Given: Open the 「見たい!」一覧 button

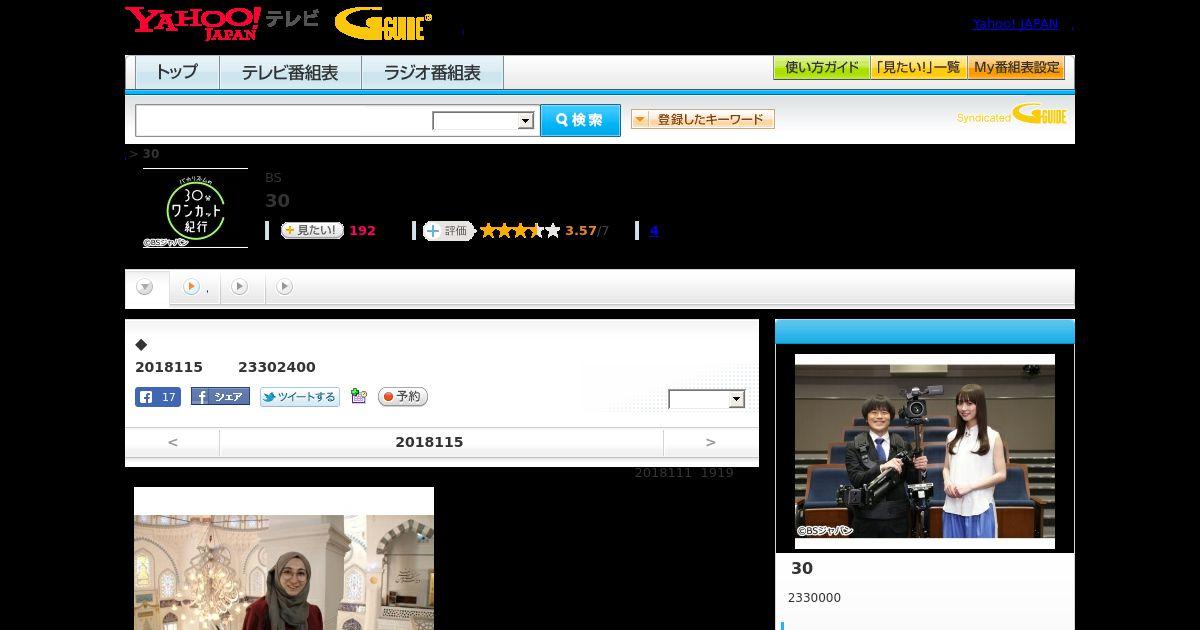Looking at the screenshot, I should point(919,68).
